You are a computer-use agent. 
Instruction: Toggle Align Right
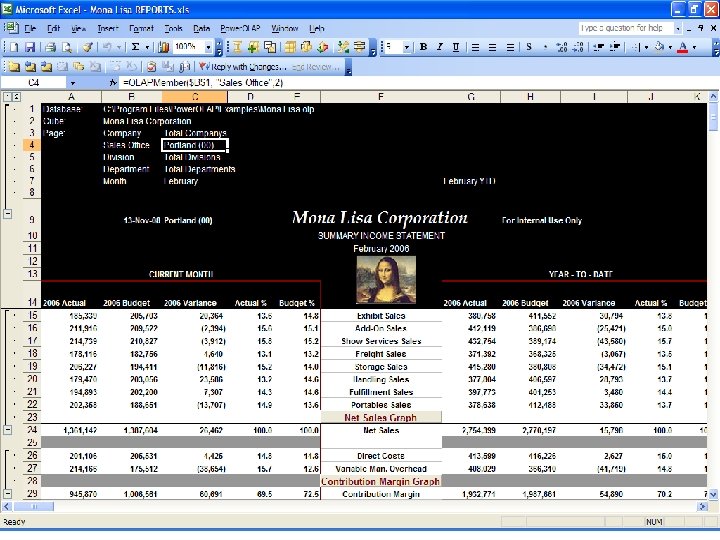(x=510, y=47)
